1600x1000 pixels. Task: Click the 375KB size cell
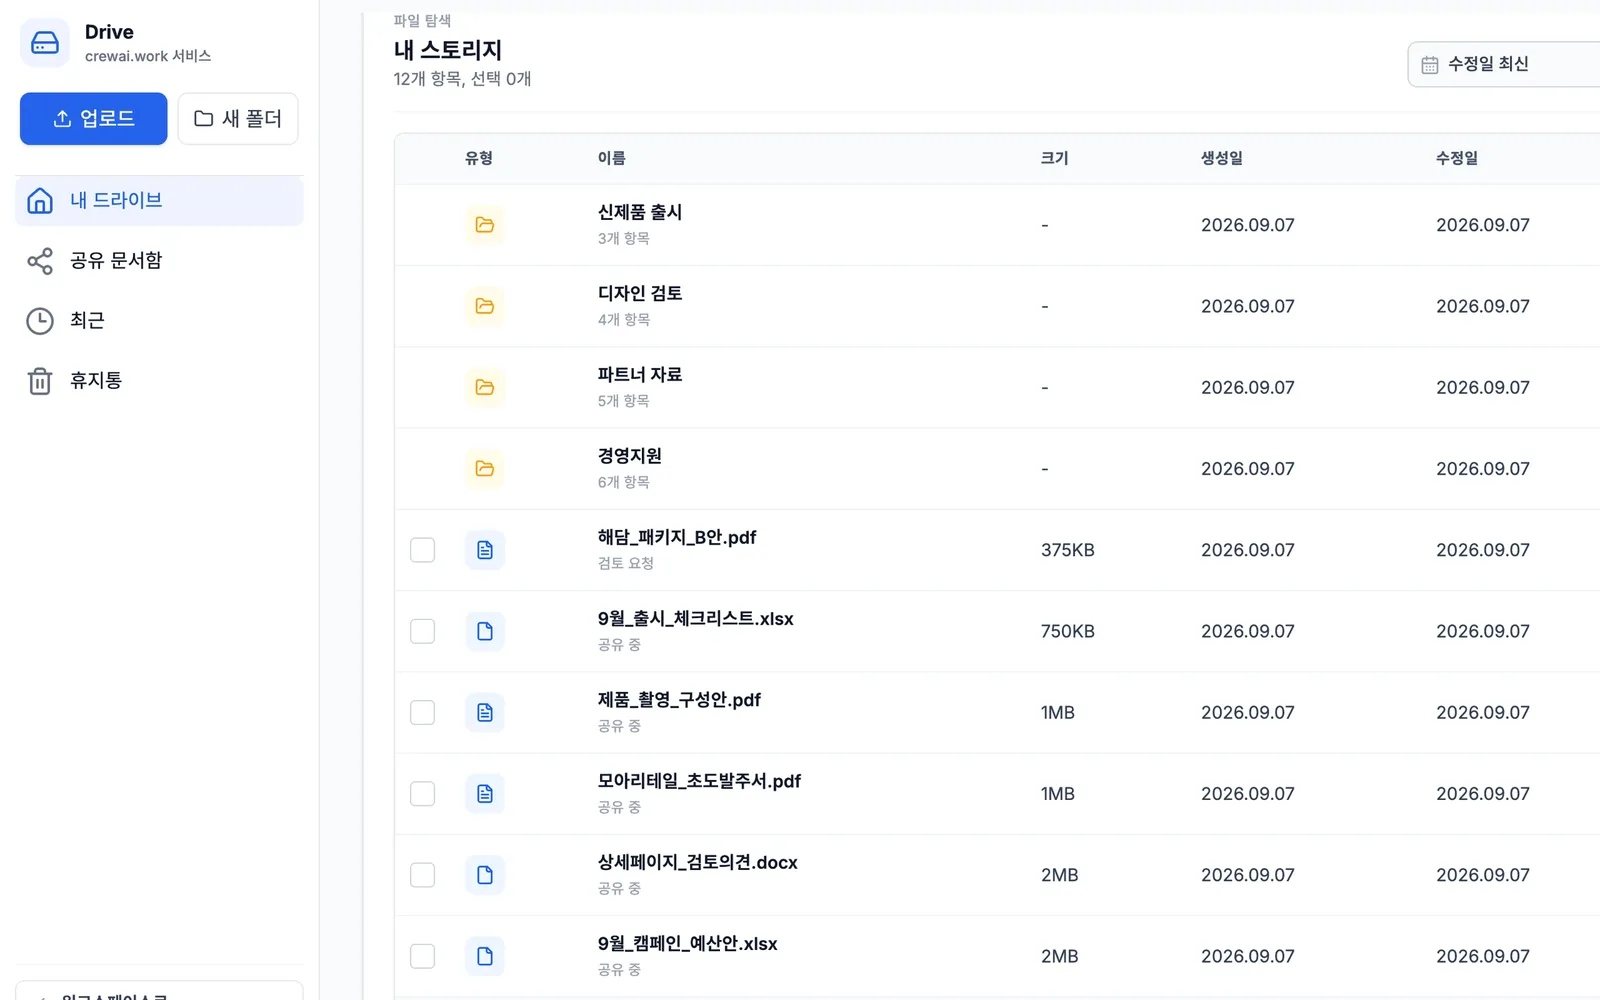coord(1068,550)
